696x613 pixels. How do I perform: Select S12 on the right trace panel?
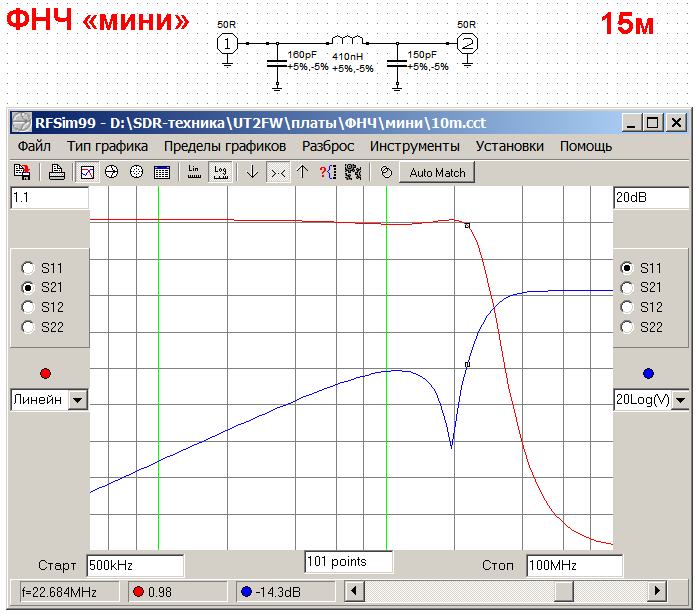pos(627,307)
